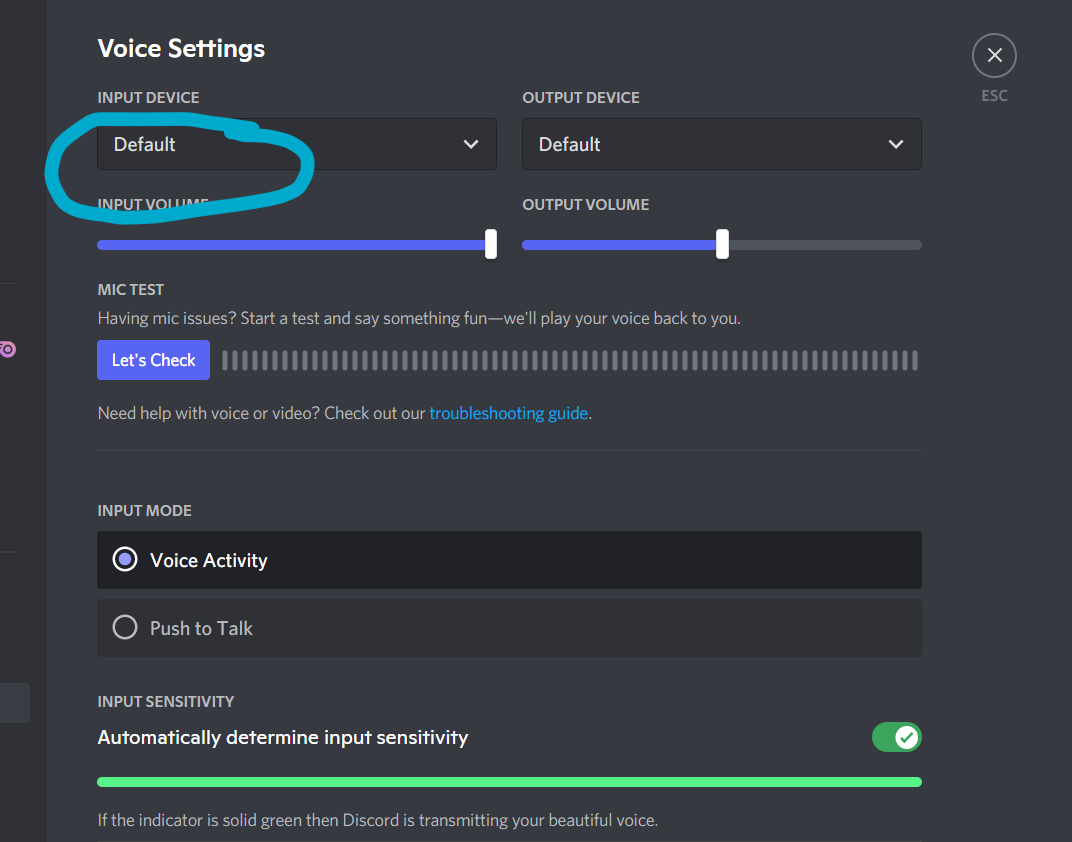Start mic test with Let's Check
Viewport: 1072px width, 842px height.
153,360
